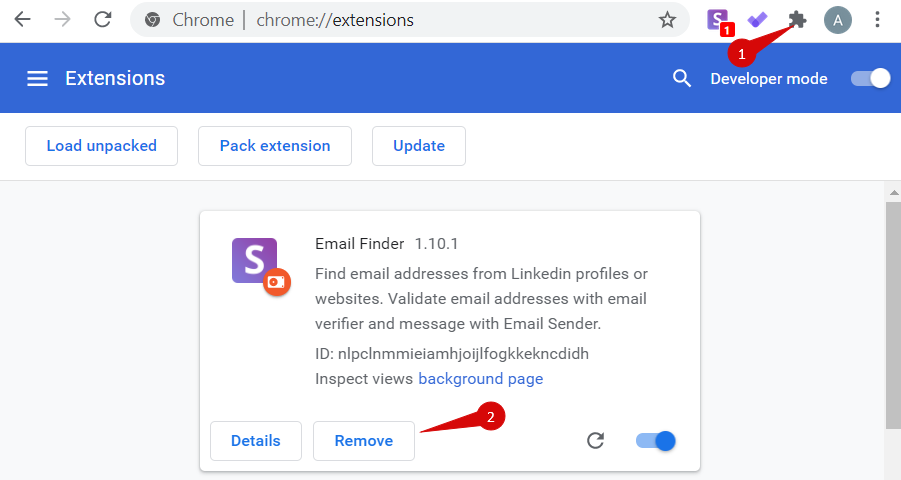The width and height of the screenshot is (901, 480).
Task: Open the hamburger menu beside Extensions
Action: tap(37, 78)
